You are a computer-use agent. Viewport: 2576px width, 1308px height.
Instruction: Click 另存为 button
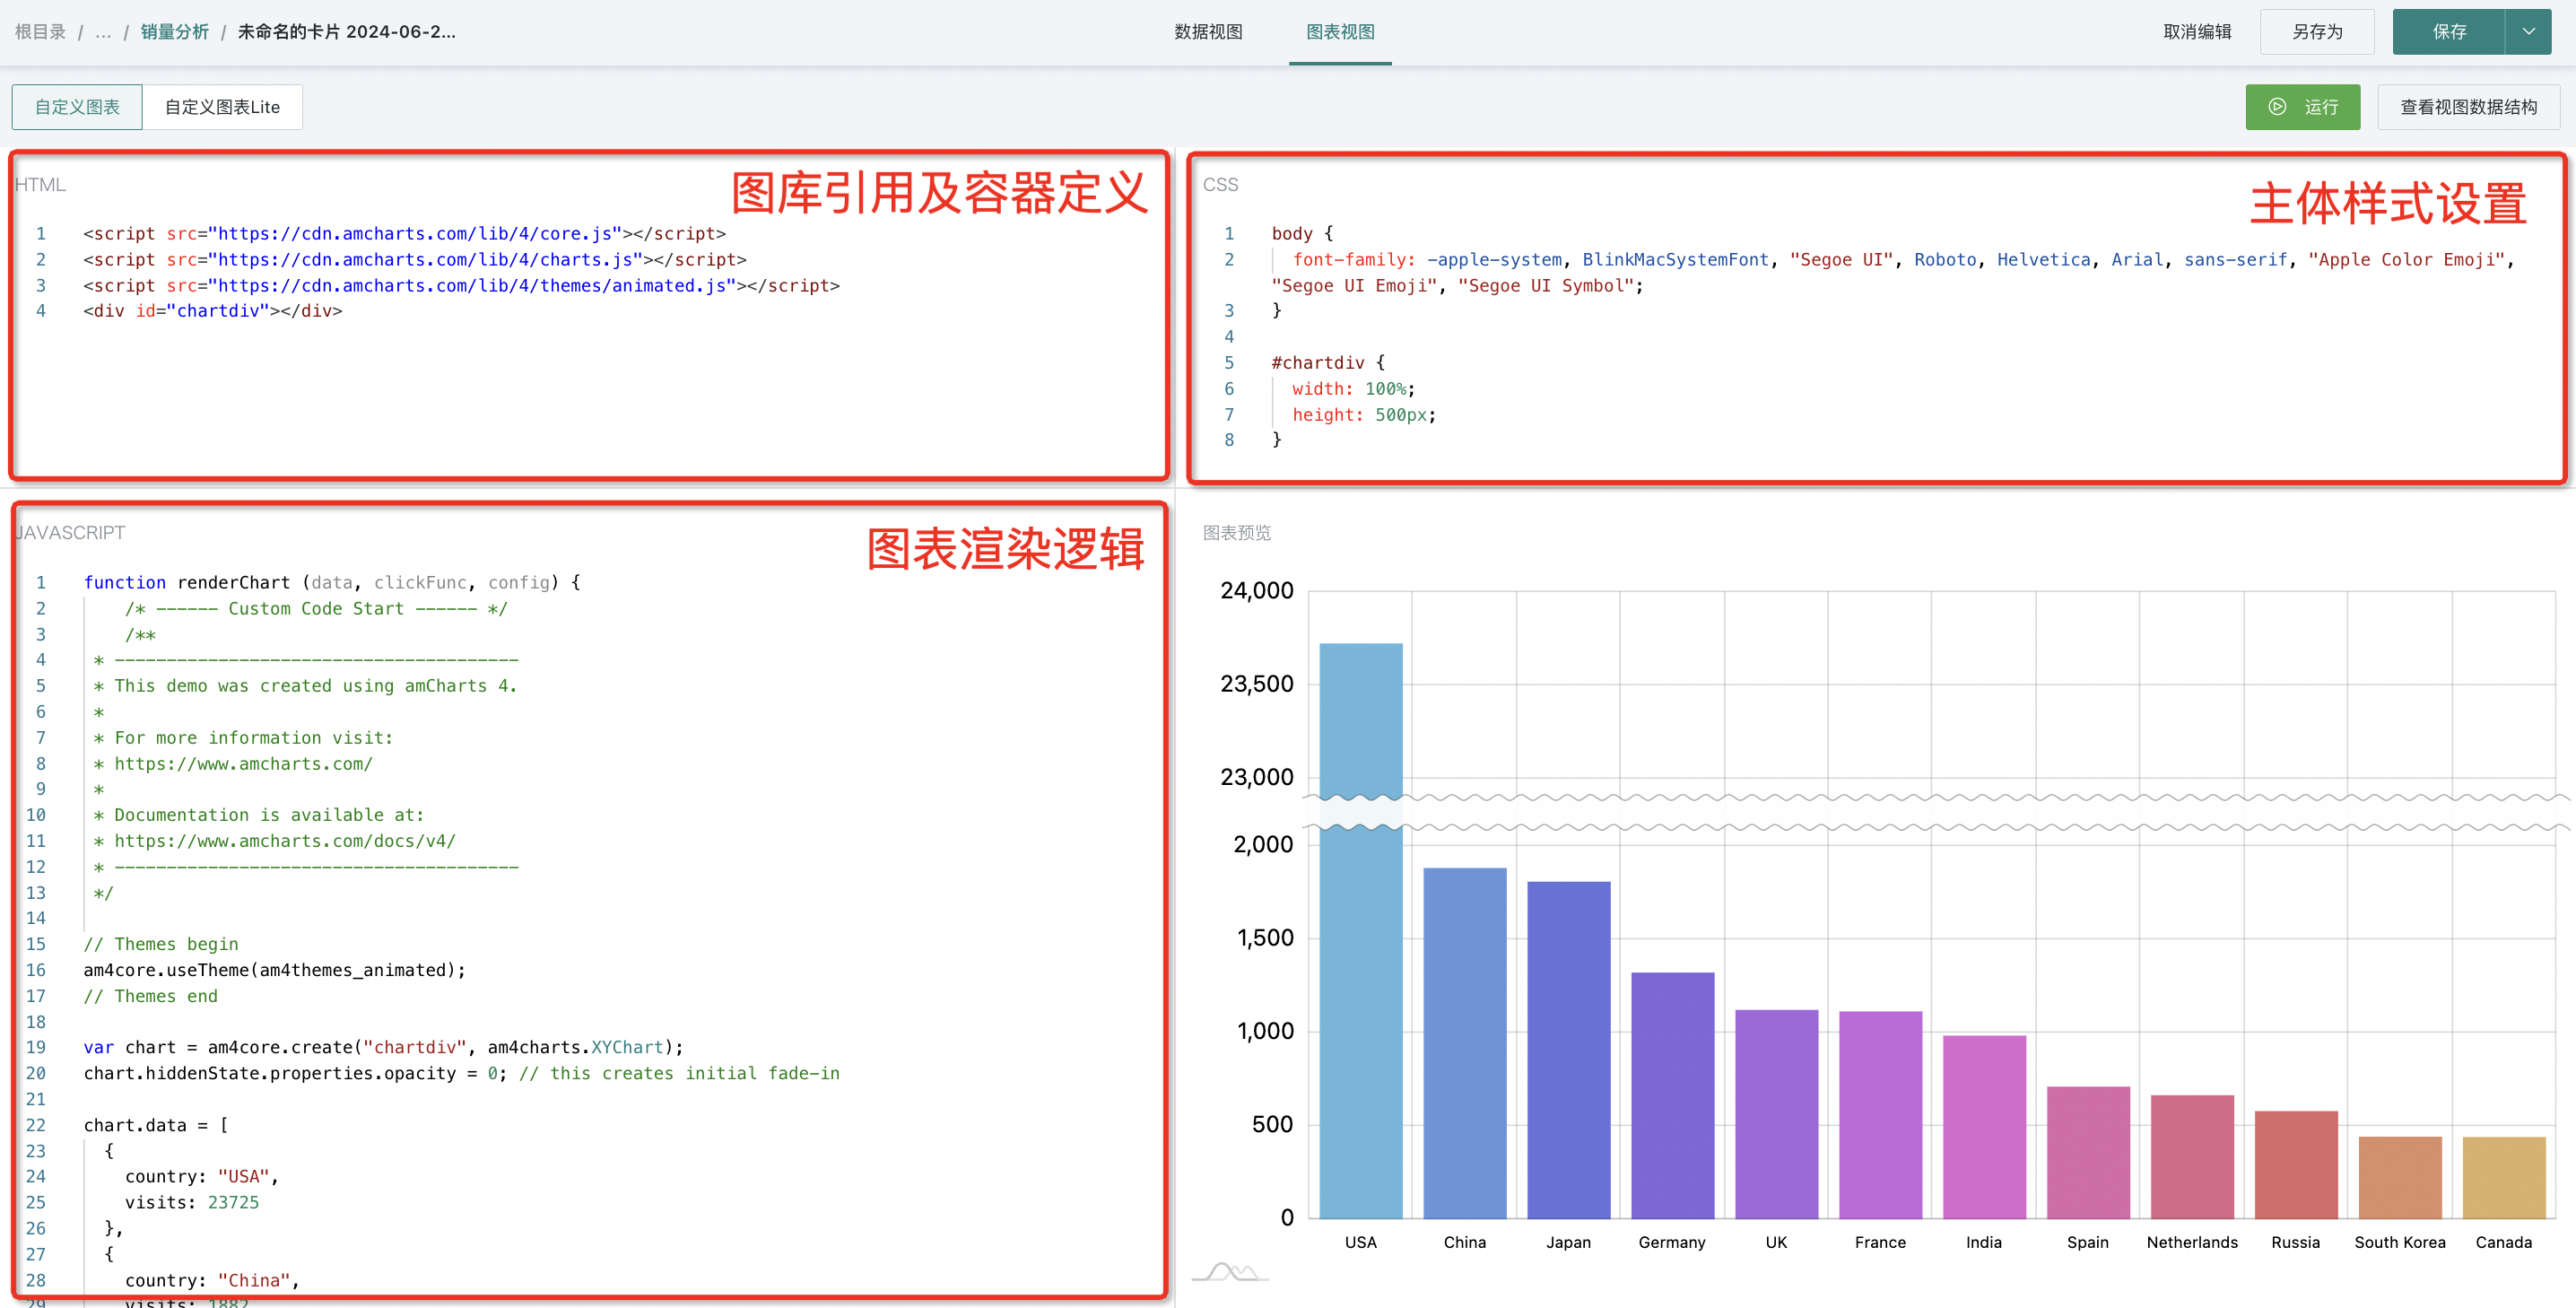point(2317,32)
